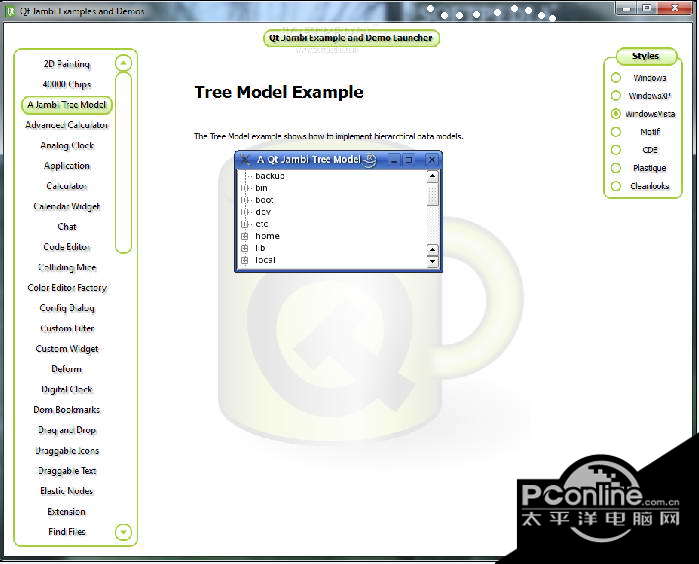
Task: Click the tree view scrollbar up arrow
Action: [432, 177]
